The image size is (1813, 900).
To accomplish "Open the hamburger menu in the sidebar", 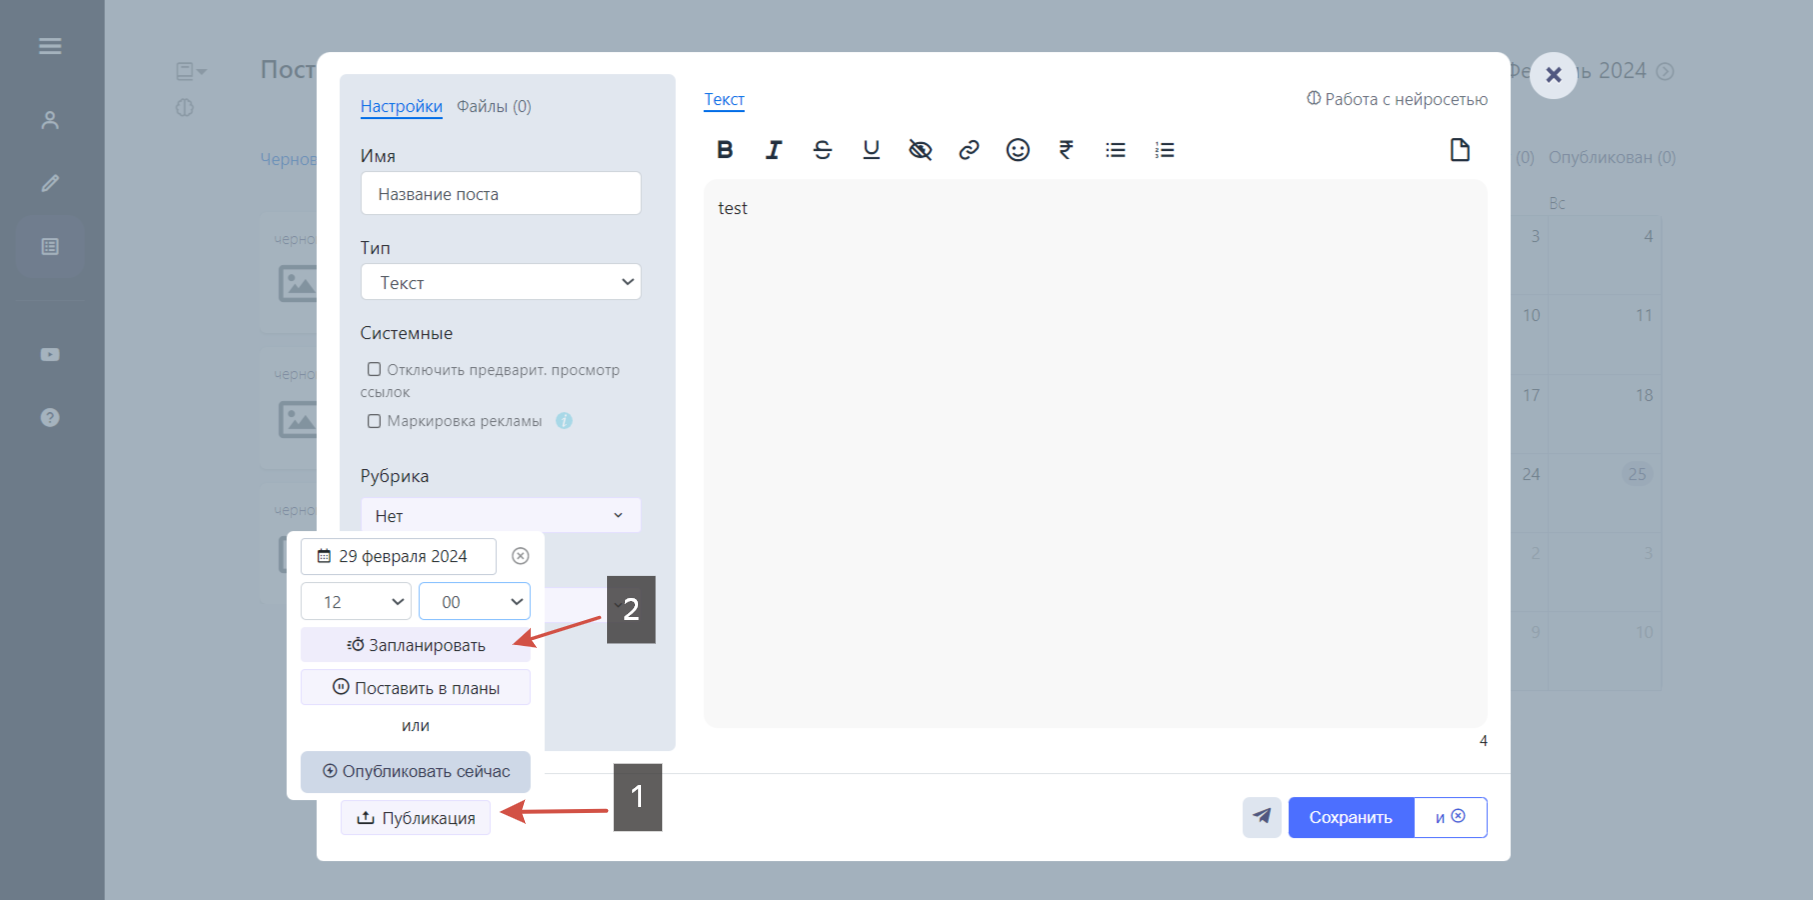I will (50, 46).
